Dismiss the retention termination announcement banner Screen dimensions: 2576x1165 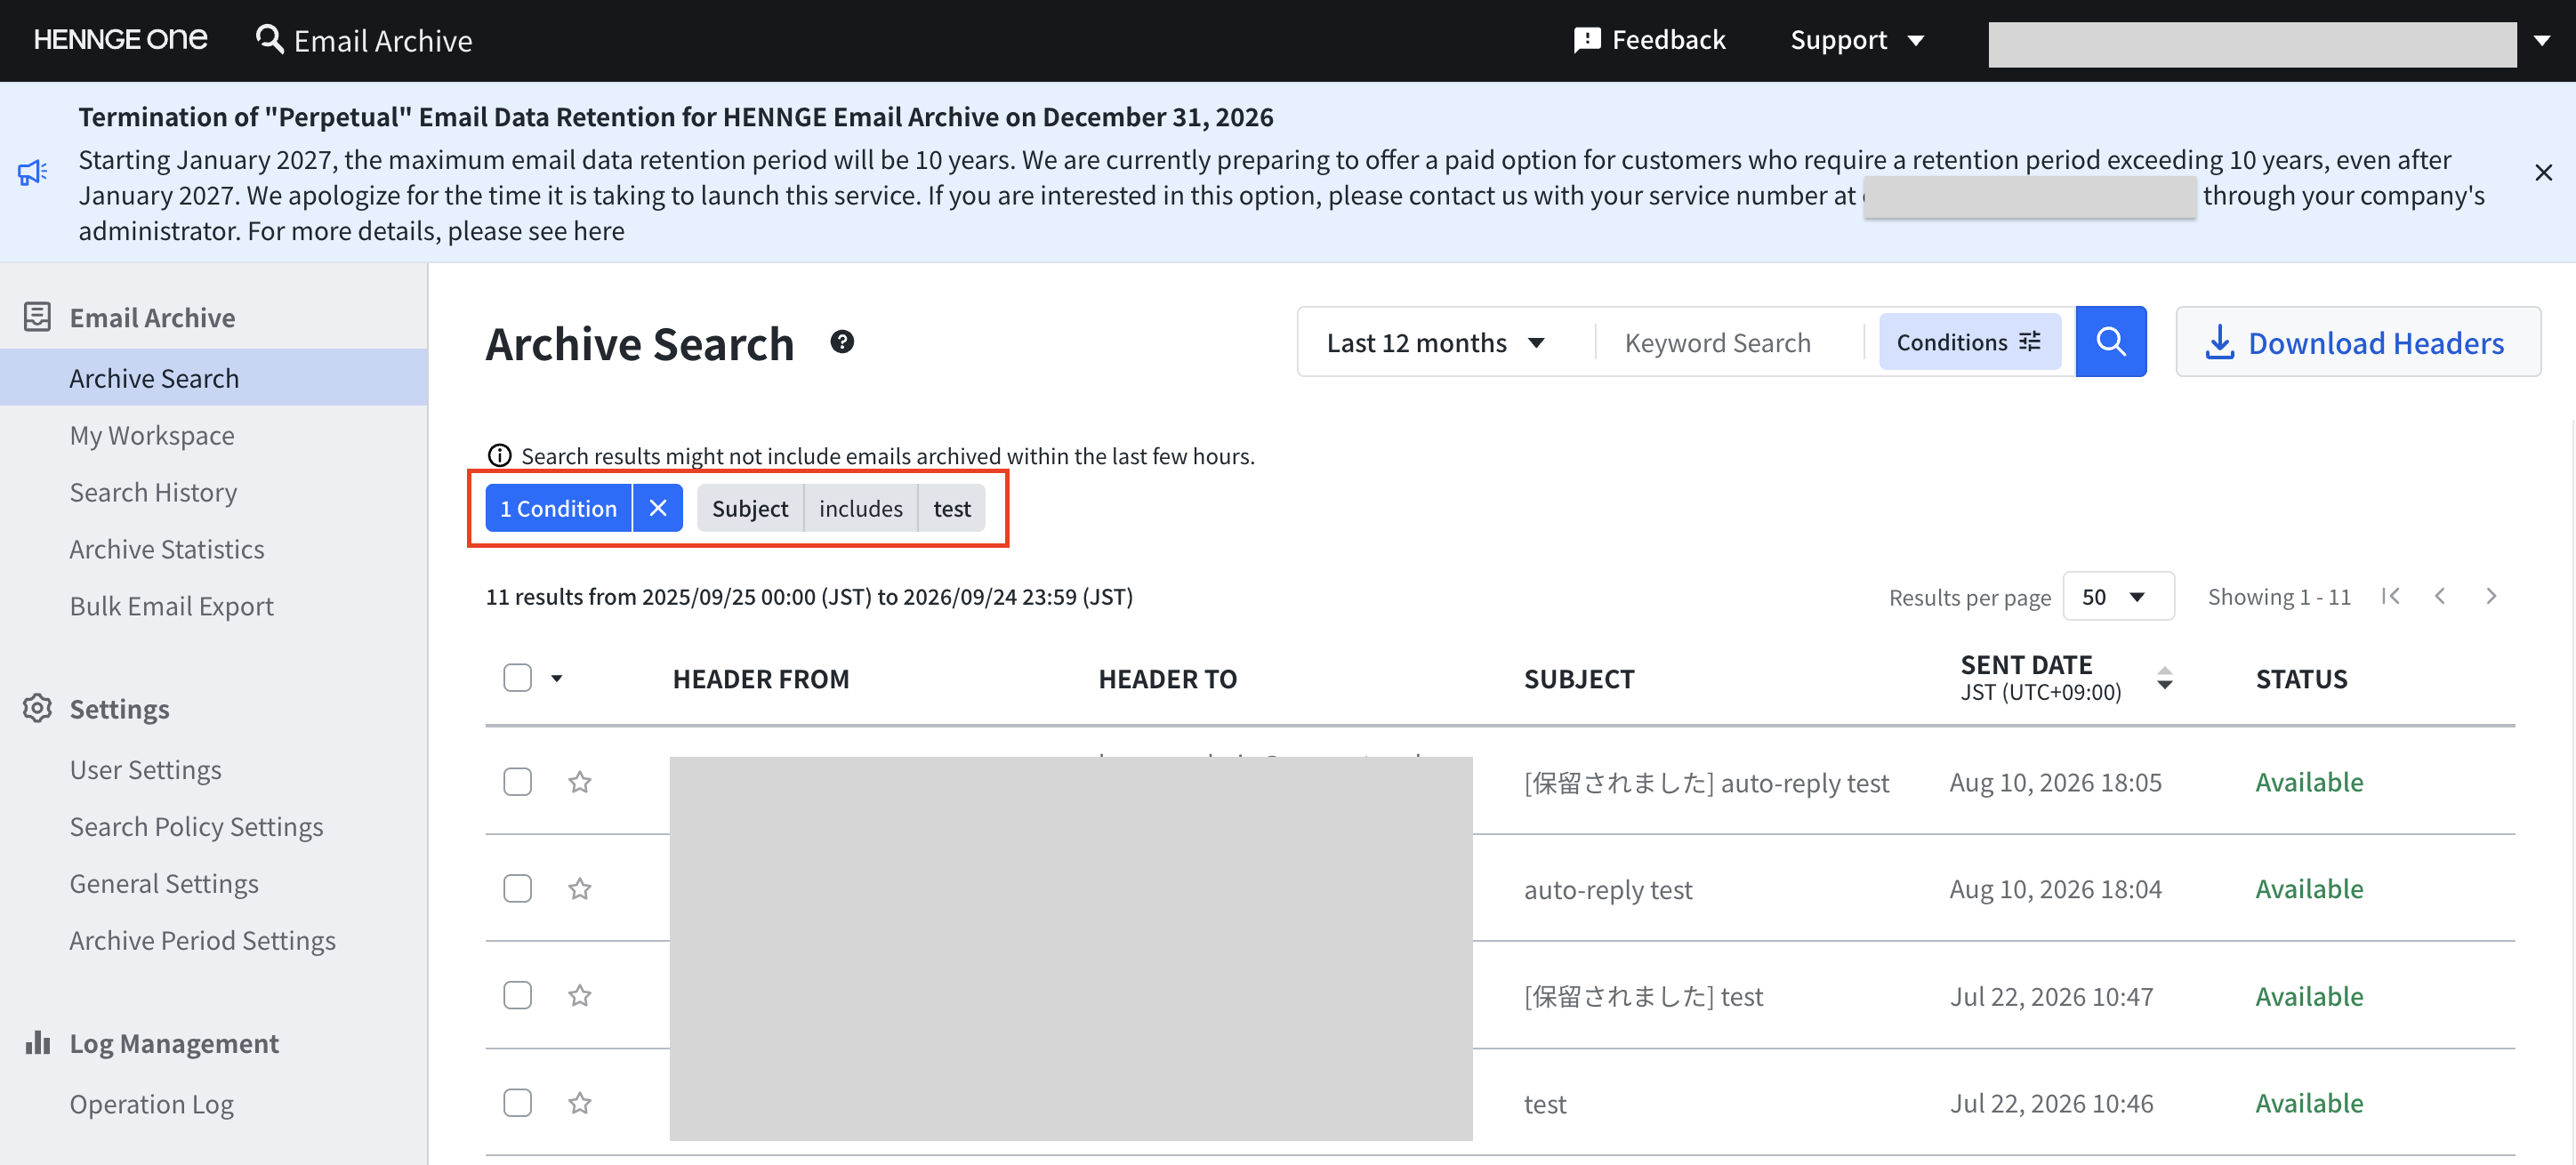click(2544, 172)
